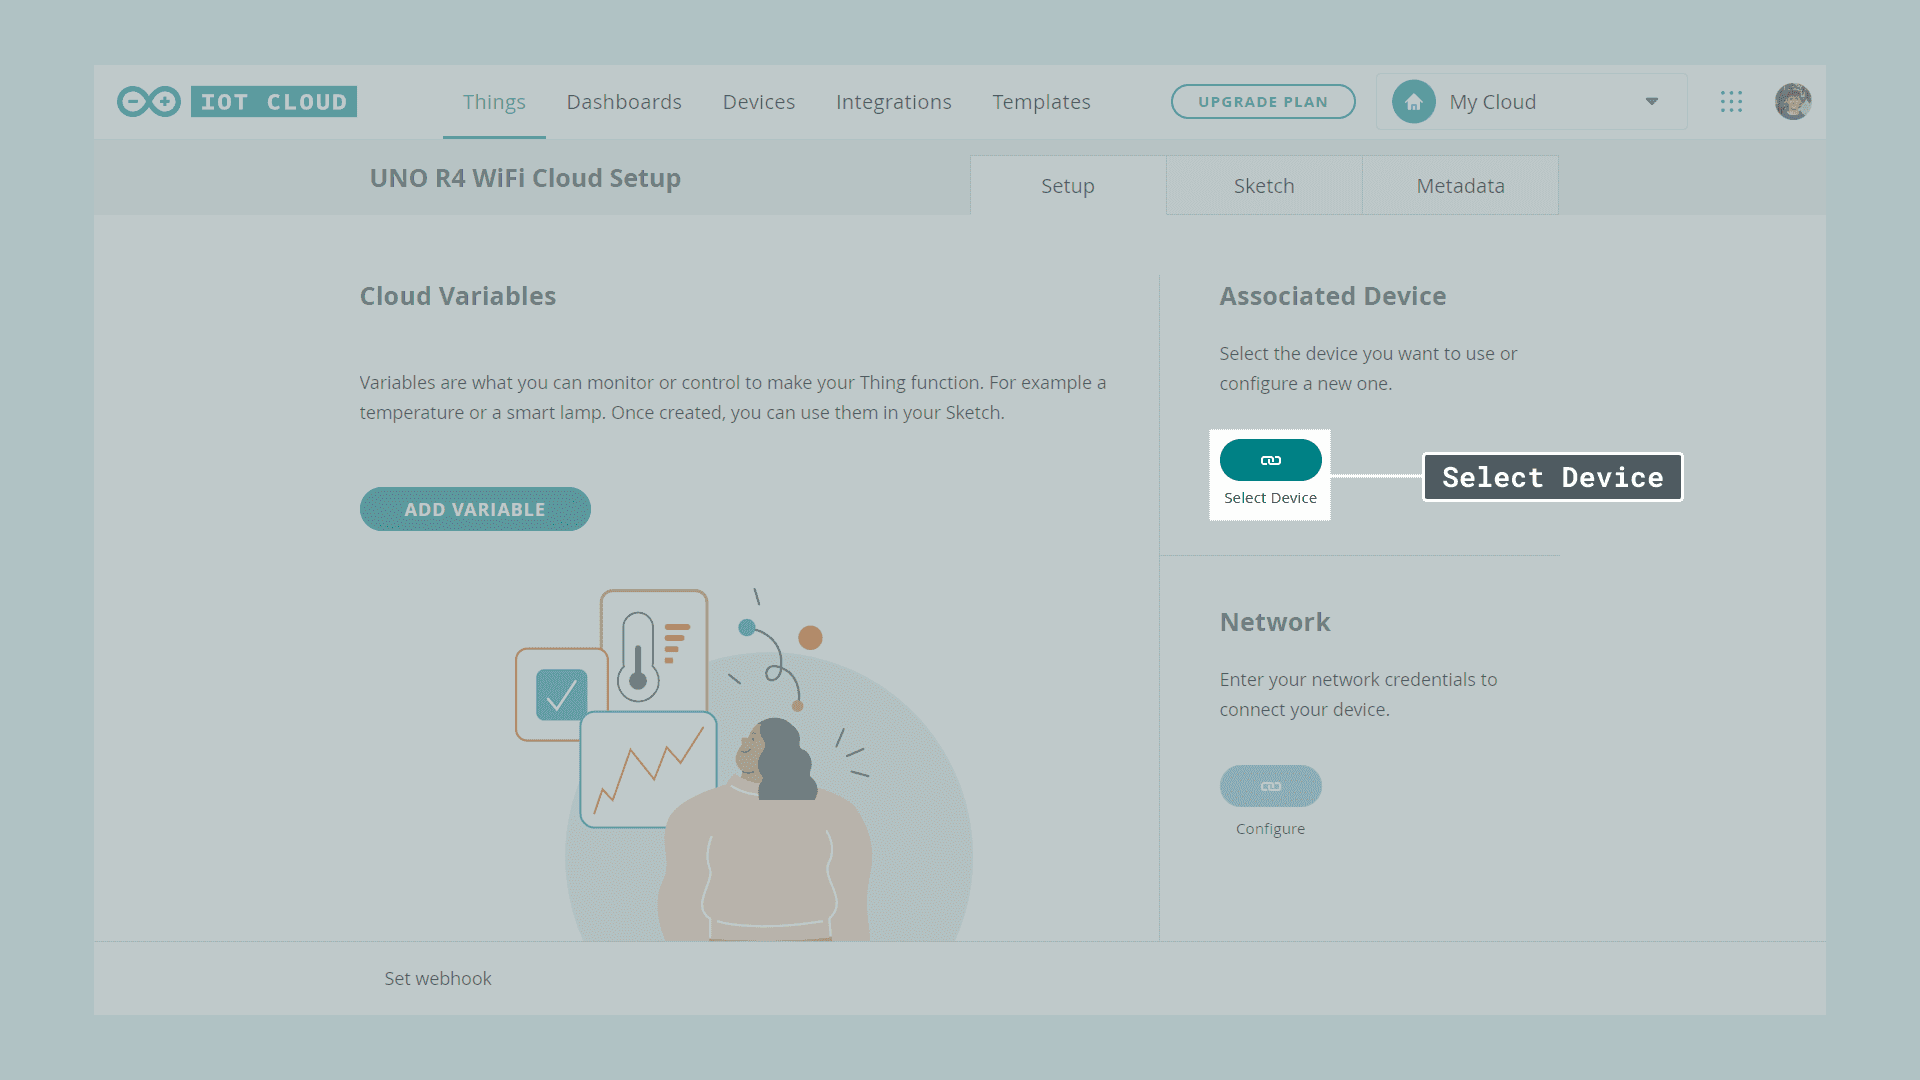Click the IOT CLOUD logo text
Viewport: 1920px width, 1080px height.
tap(274, 102)
